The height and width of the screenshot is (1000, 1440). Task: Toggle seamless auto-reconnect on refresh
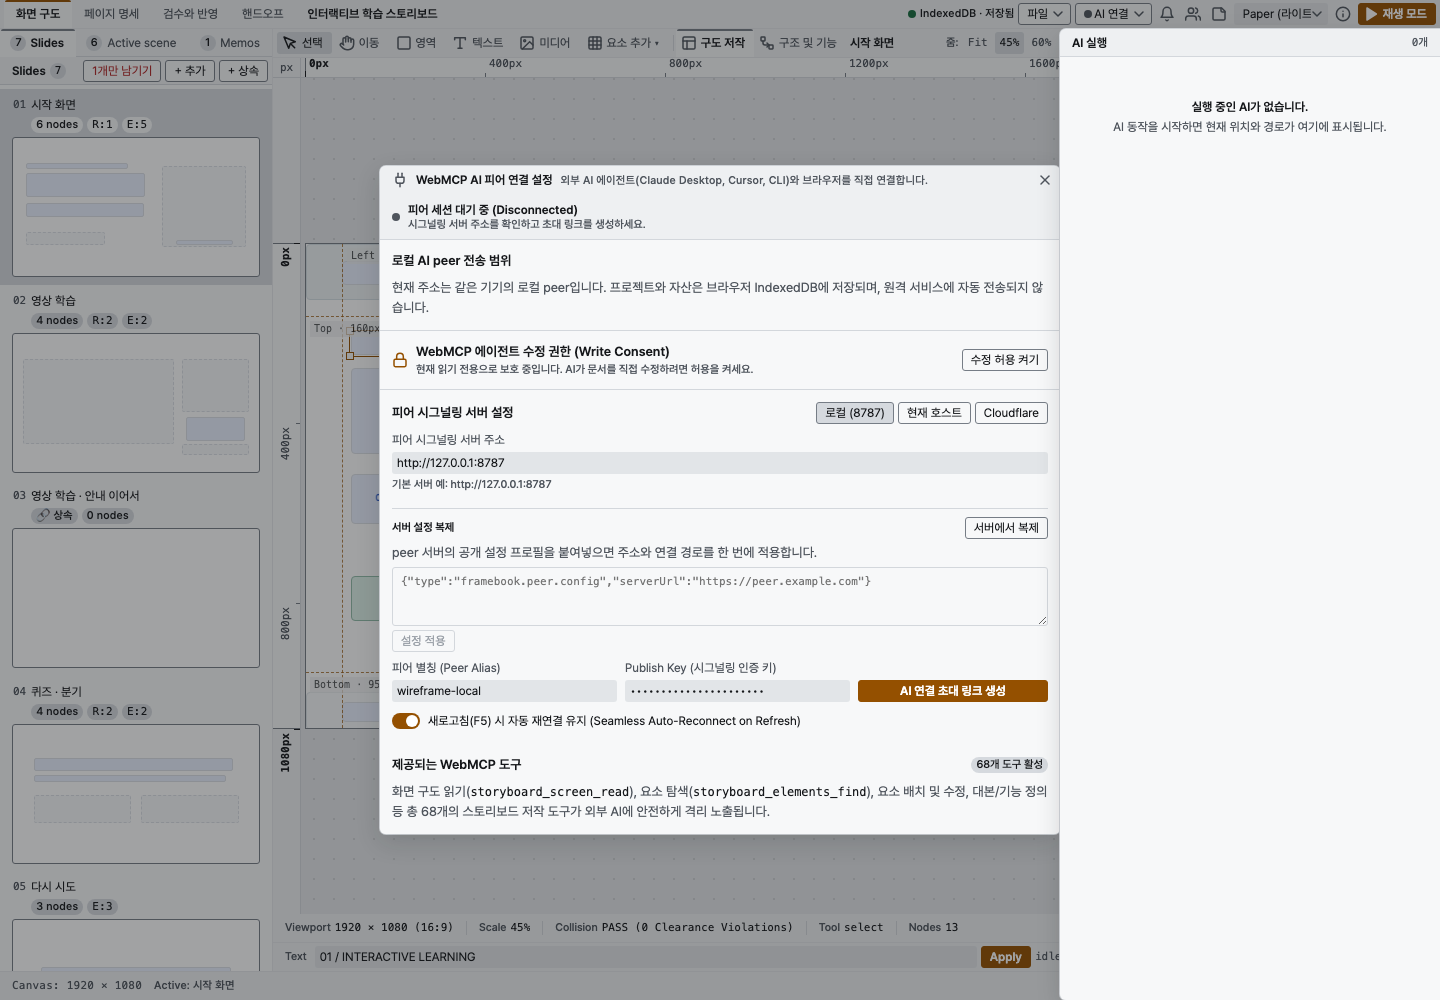tap(406, 721)
